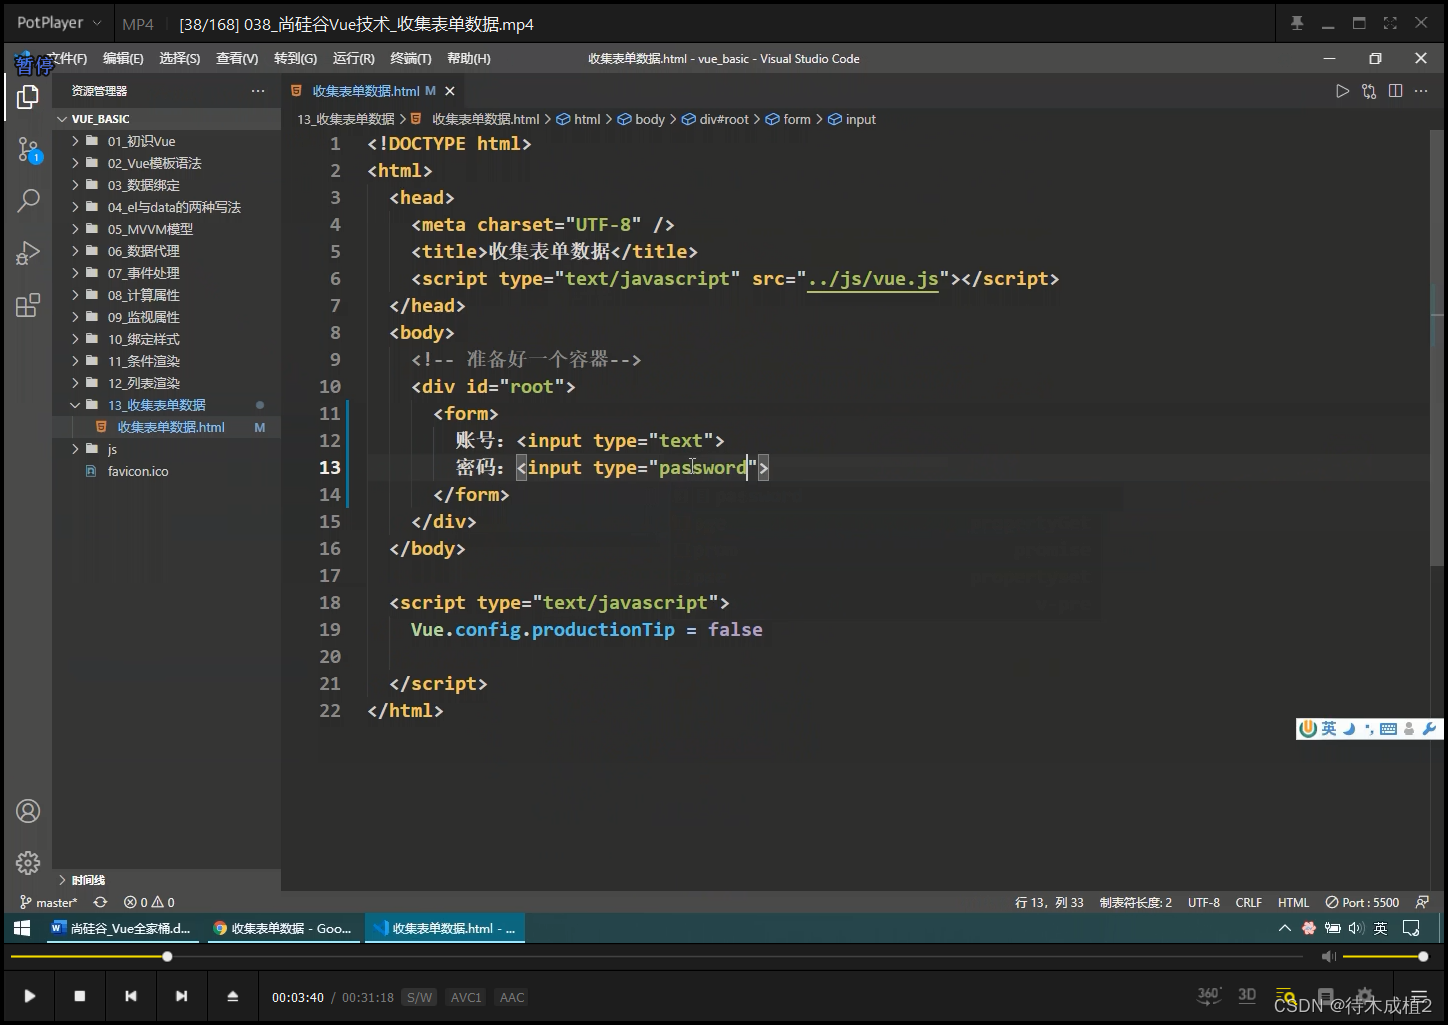Viewport: 1448px width, 1025px height.
Task: Open the Manage gear in the activity bar
Action: click(x=28, y=862)
